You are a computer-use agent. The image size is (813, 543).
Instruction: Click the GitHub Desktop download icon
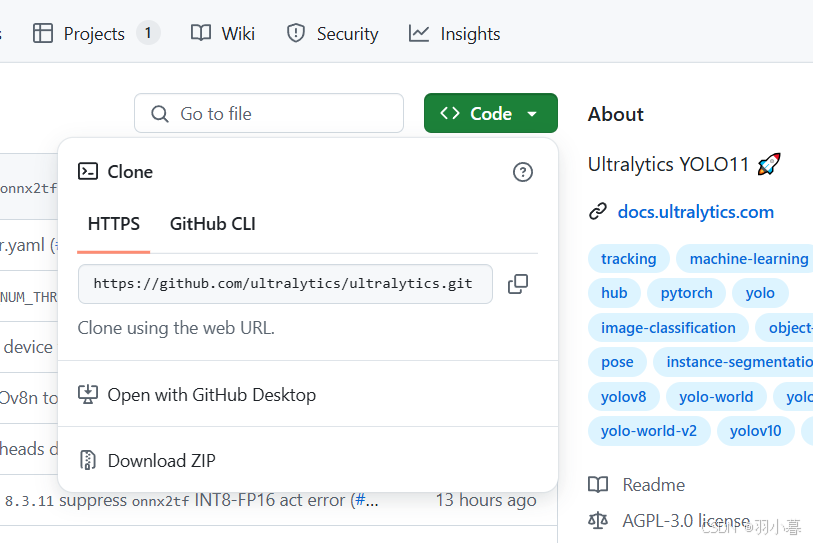coord(88,395)
